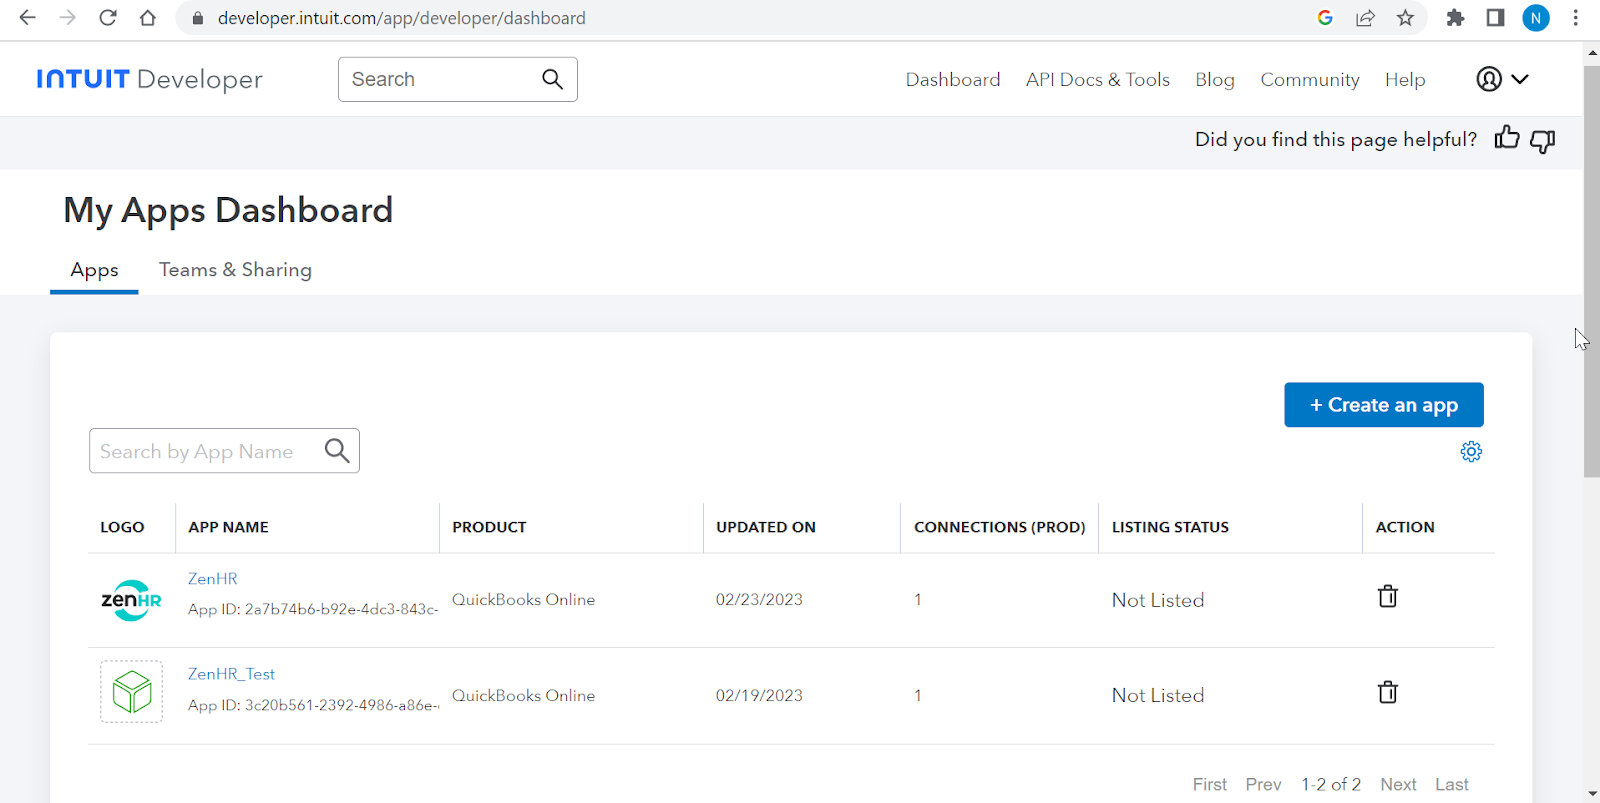Image resolution: width=1600 pixels, height=803 pixels.
Task: Give thumbs up for page helpfulness
Action: [1506, 138]
